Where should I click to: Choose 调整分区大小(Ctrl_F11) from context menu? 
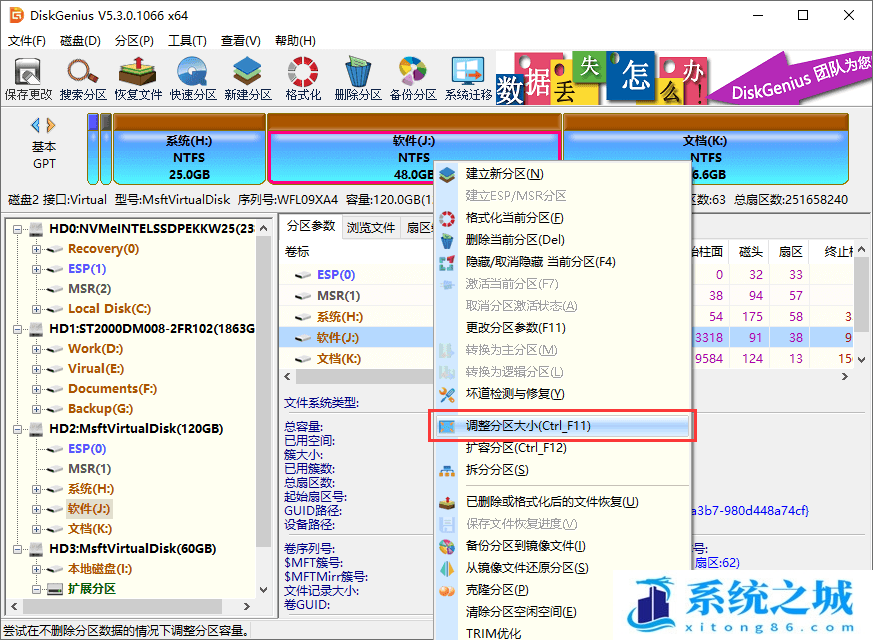[x=562, y=426]
